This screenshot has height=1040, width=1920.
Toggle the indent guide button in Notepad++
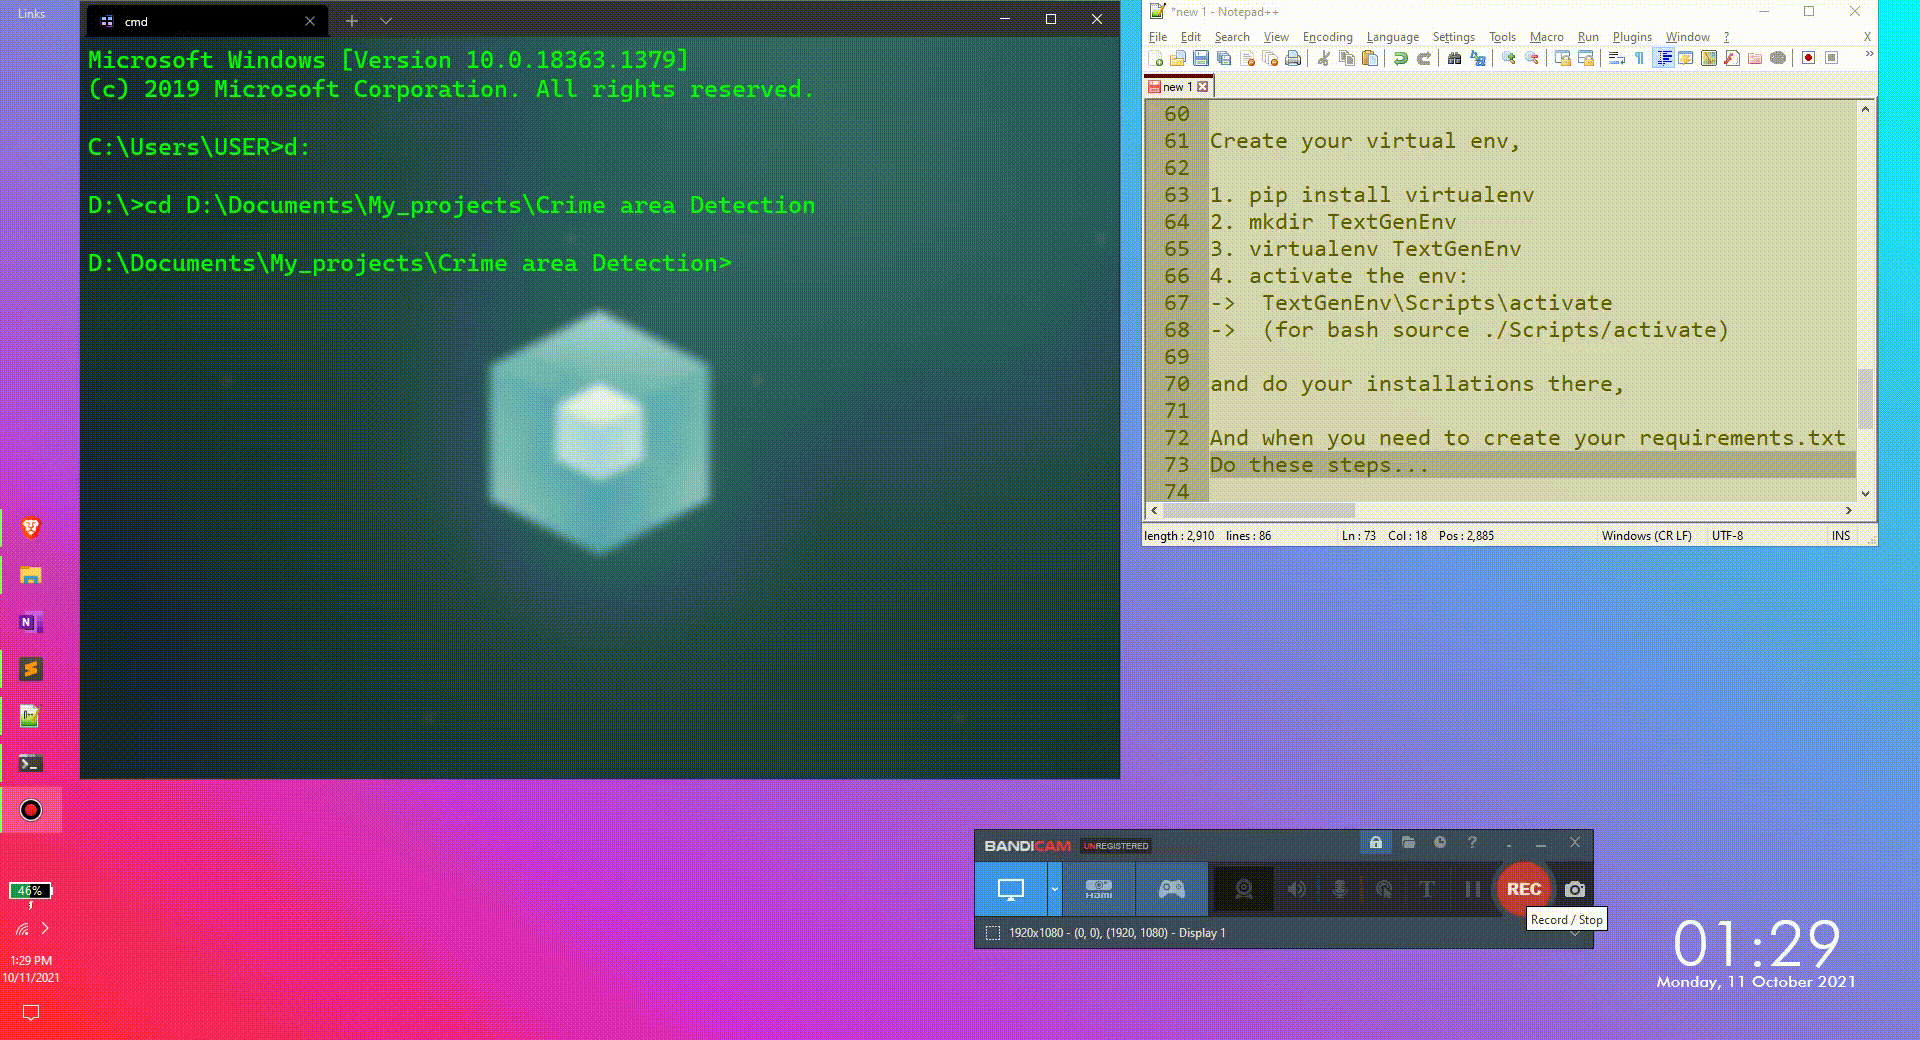1664,59
